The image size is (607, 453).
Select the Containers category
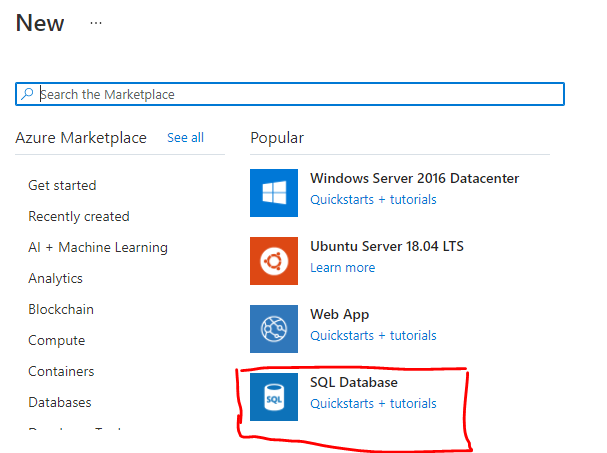tap(61, 371)
